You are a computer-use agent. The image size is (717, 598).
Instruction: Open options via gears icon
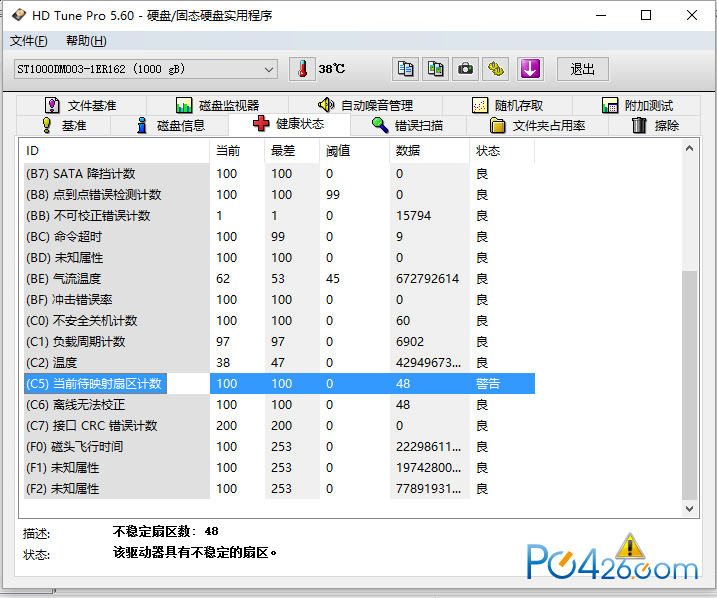point(496,69)
